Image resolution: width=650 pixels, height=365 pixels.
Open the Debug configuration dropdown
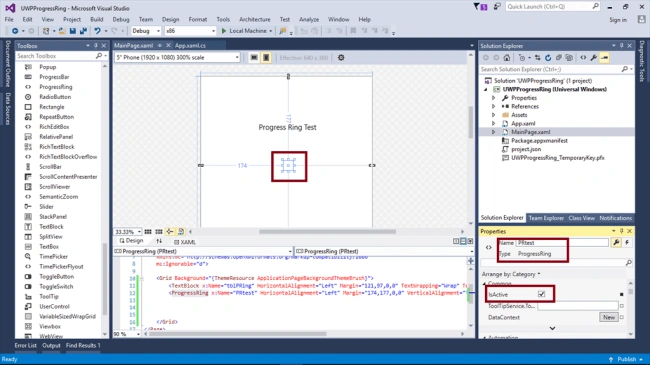pos(146,31)
